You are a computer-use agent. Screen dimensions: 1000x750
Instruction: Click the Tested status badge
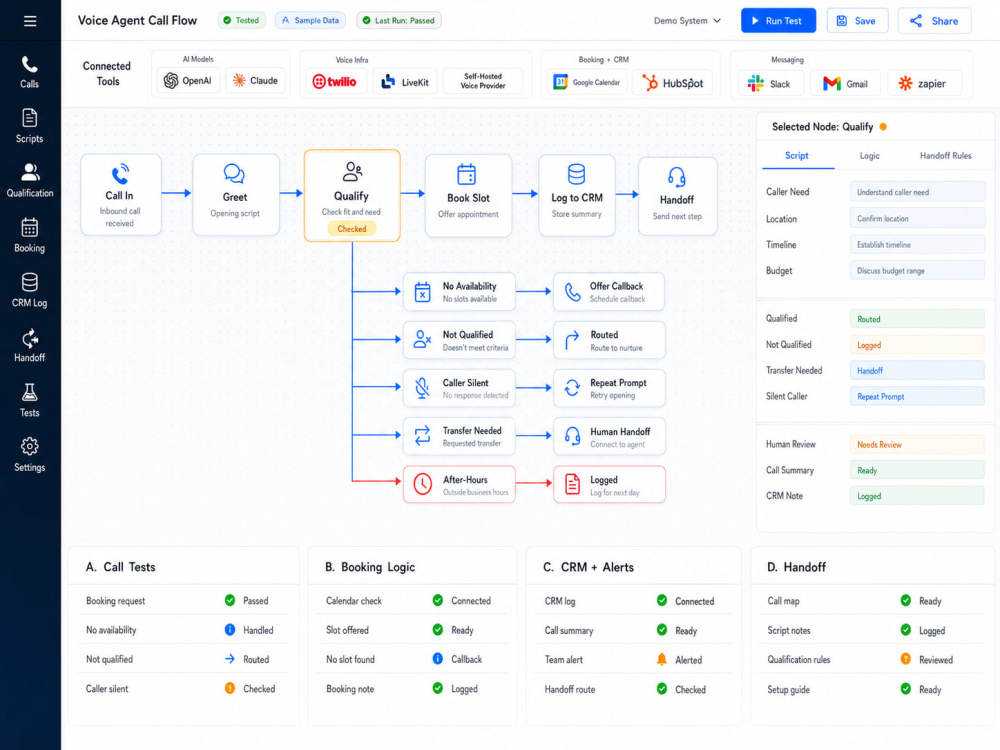(242, 20)
